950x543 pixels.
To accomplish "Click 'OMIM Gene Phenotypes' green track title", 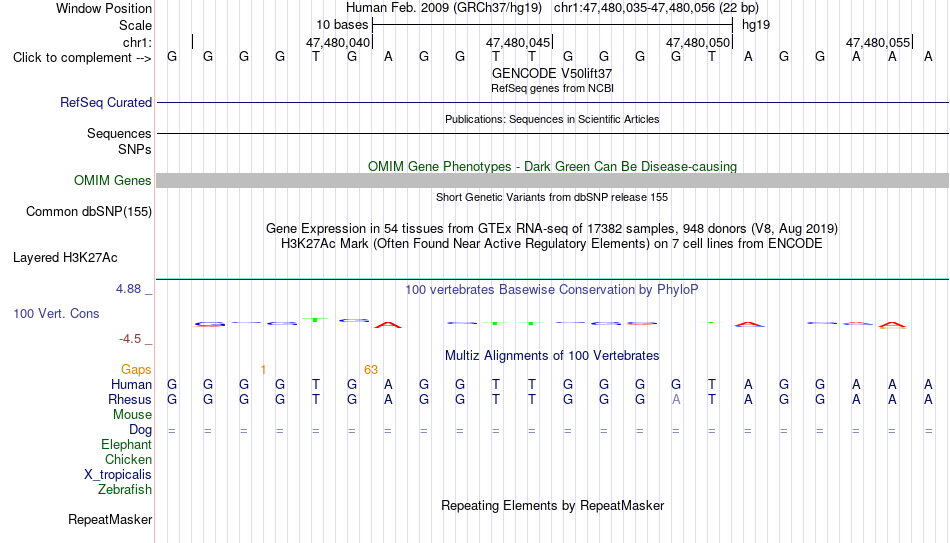I will pyautogui.click(x=553, y=166).
